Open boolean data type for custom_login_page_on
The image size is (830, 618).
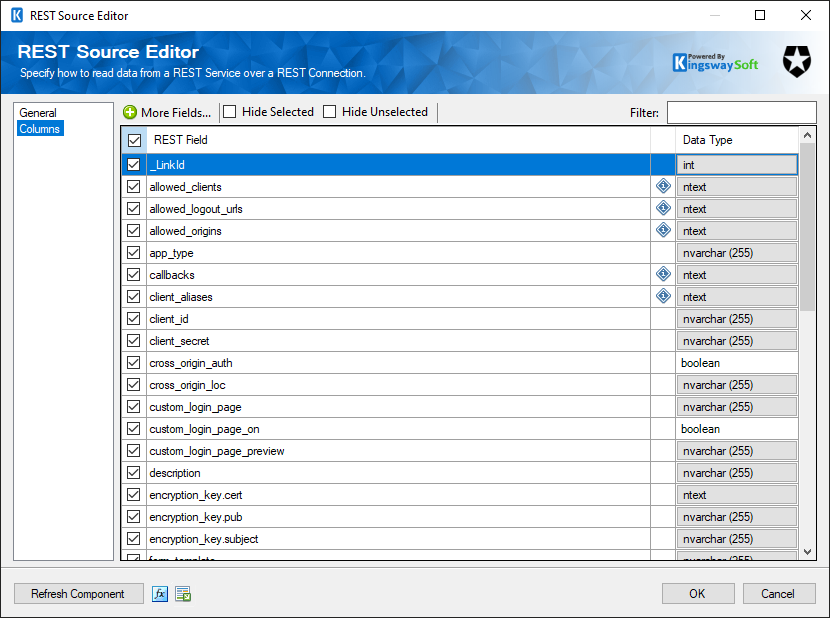coord(737,429)
